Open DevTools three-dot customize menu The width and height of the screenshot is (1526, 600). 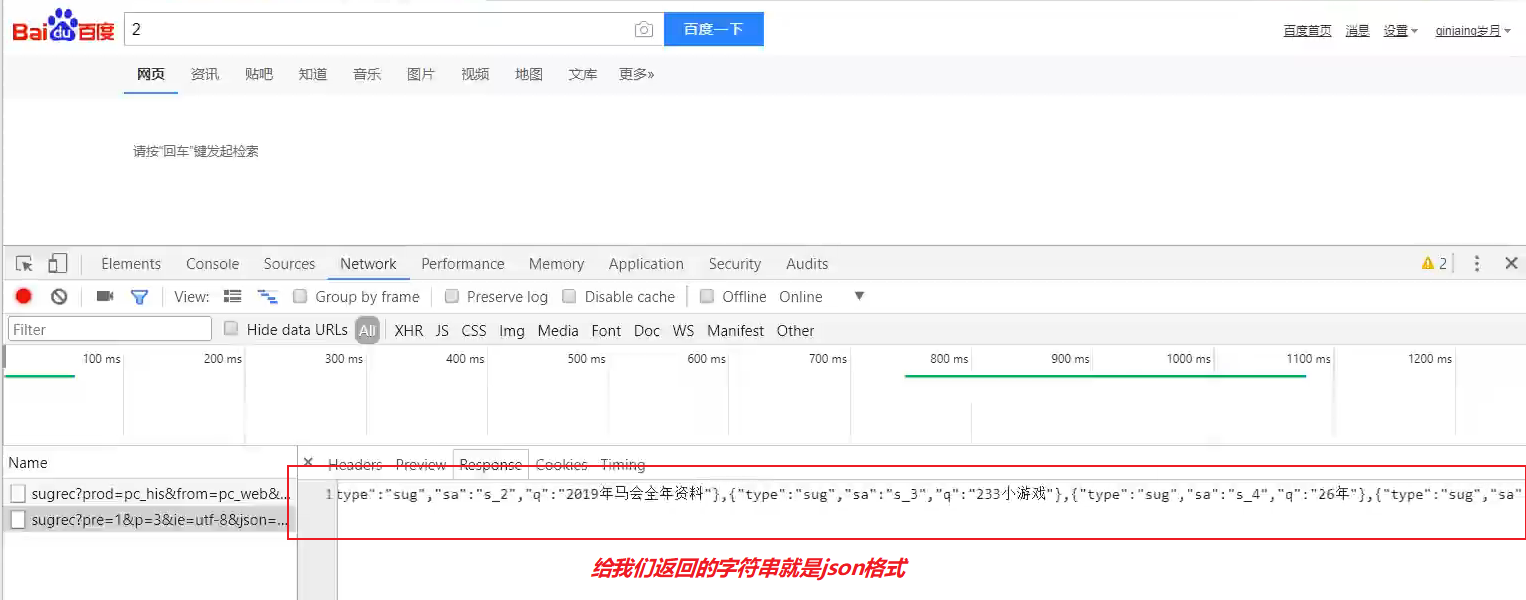click(x=1477, y=264)
